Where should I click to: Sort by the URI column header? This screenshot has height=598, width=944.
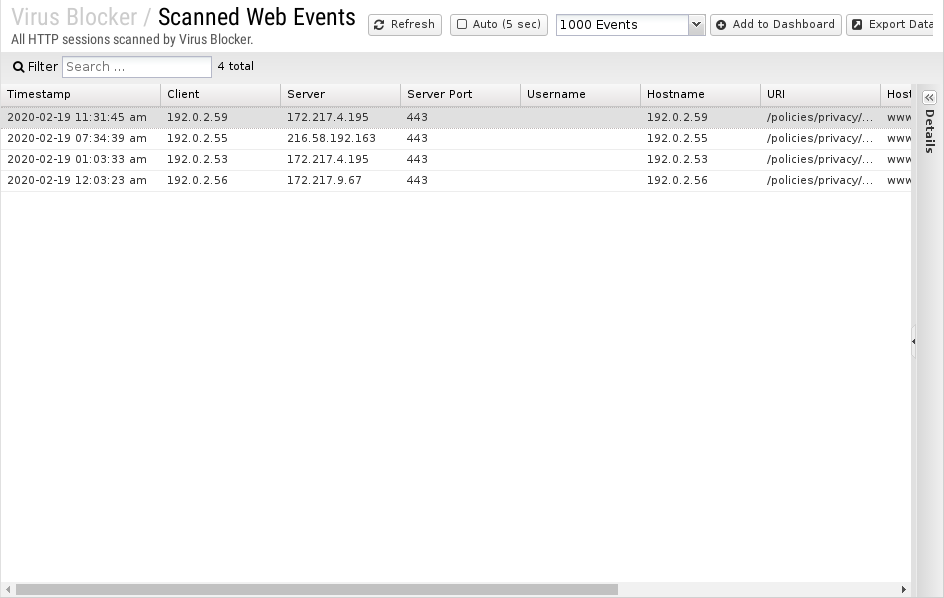(x=820, y=95)
